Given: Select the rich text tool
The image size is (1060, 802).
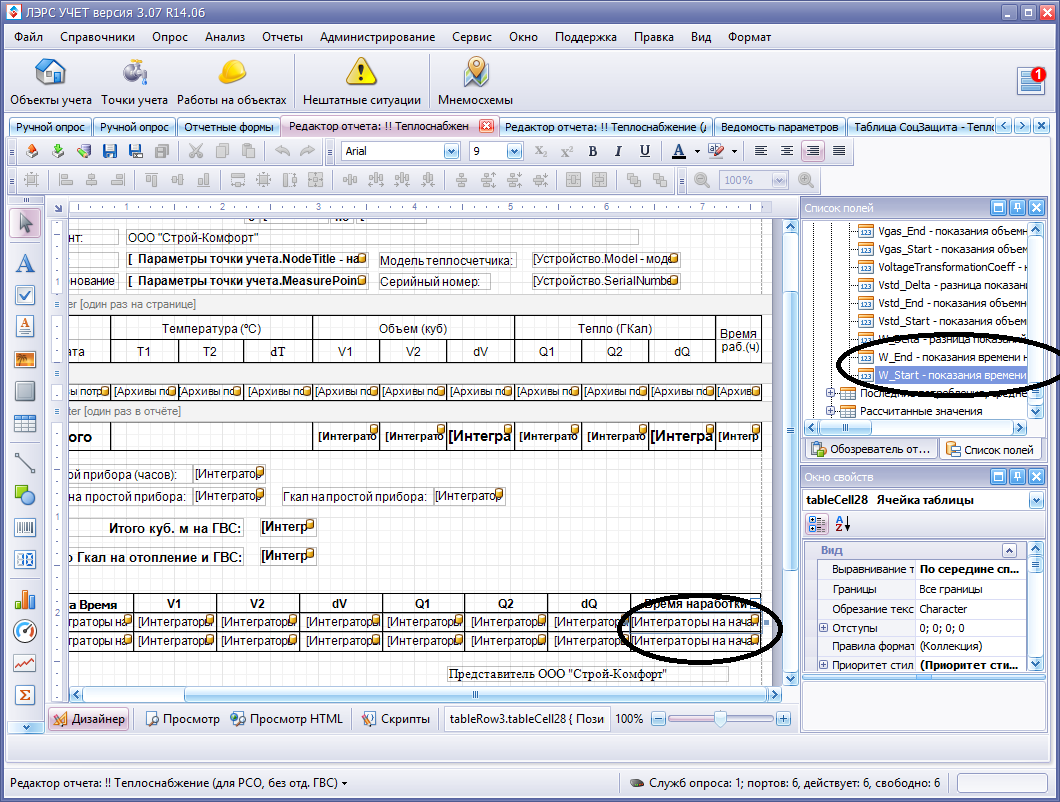Looking at the screenshot, I should pos(25,327).
